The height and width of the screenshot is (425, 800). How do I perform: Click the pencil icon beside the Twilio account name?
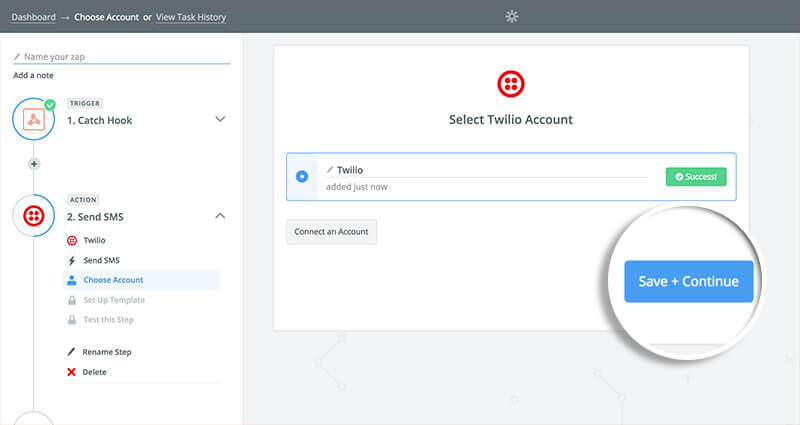(330, 170)
